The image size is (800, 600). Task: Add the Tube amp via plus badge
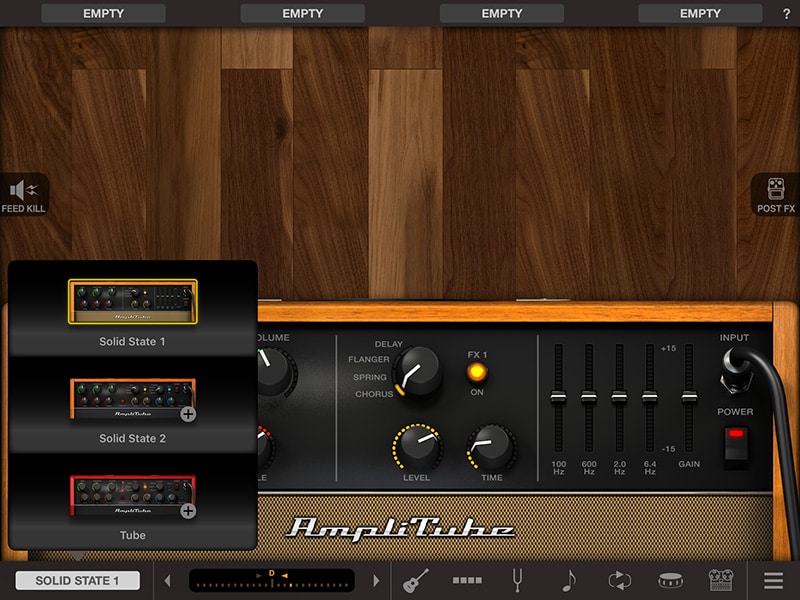188,511
